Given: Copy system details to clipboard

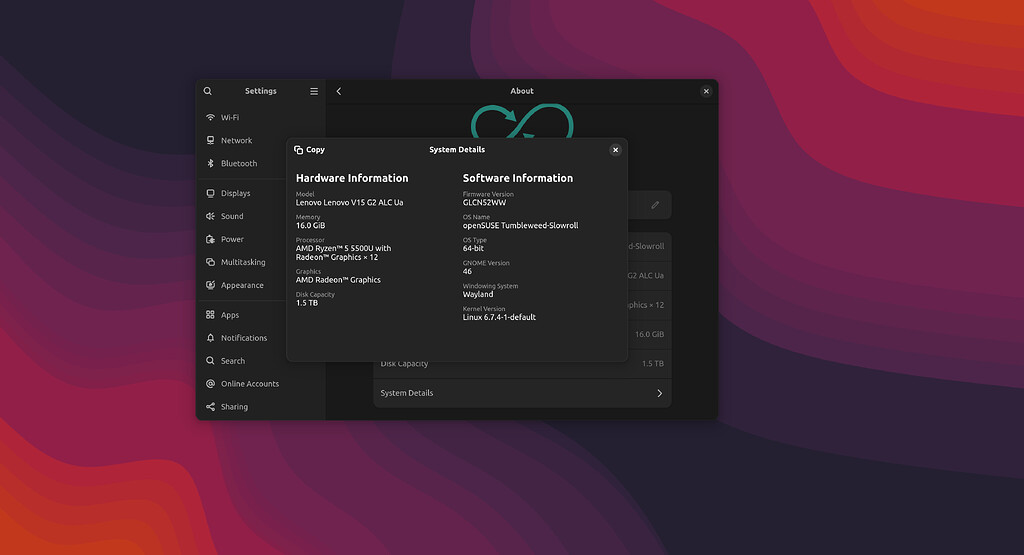Looking at the screenshot, I should [x=309, y=150].
